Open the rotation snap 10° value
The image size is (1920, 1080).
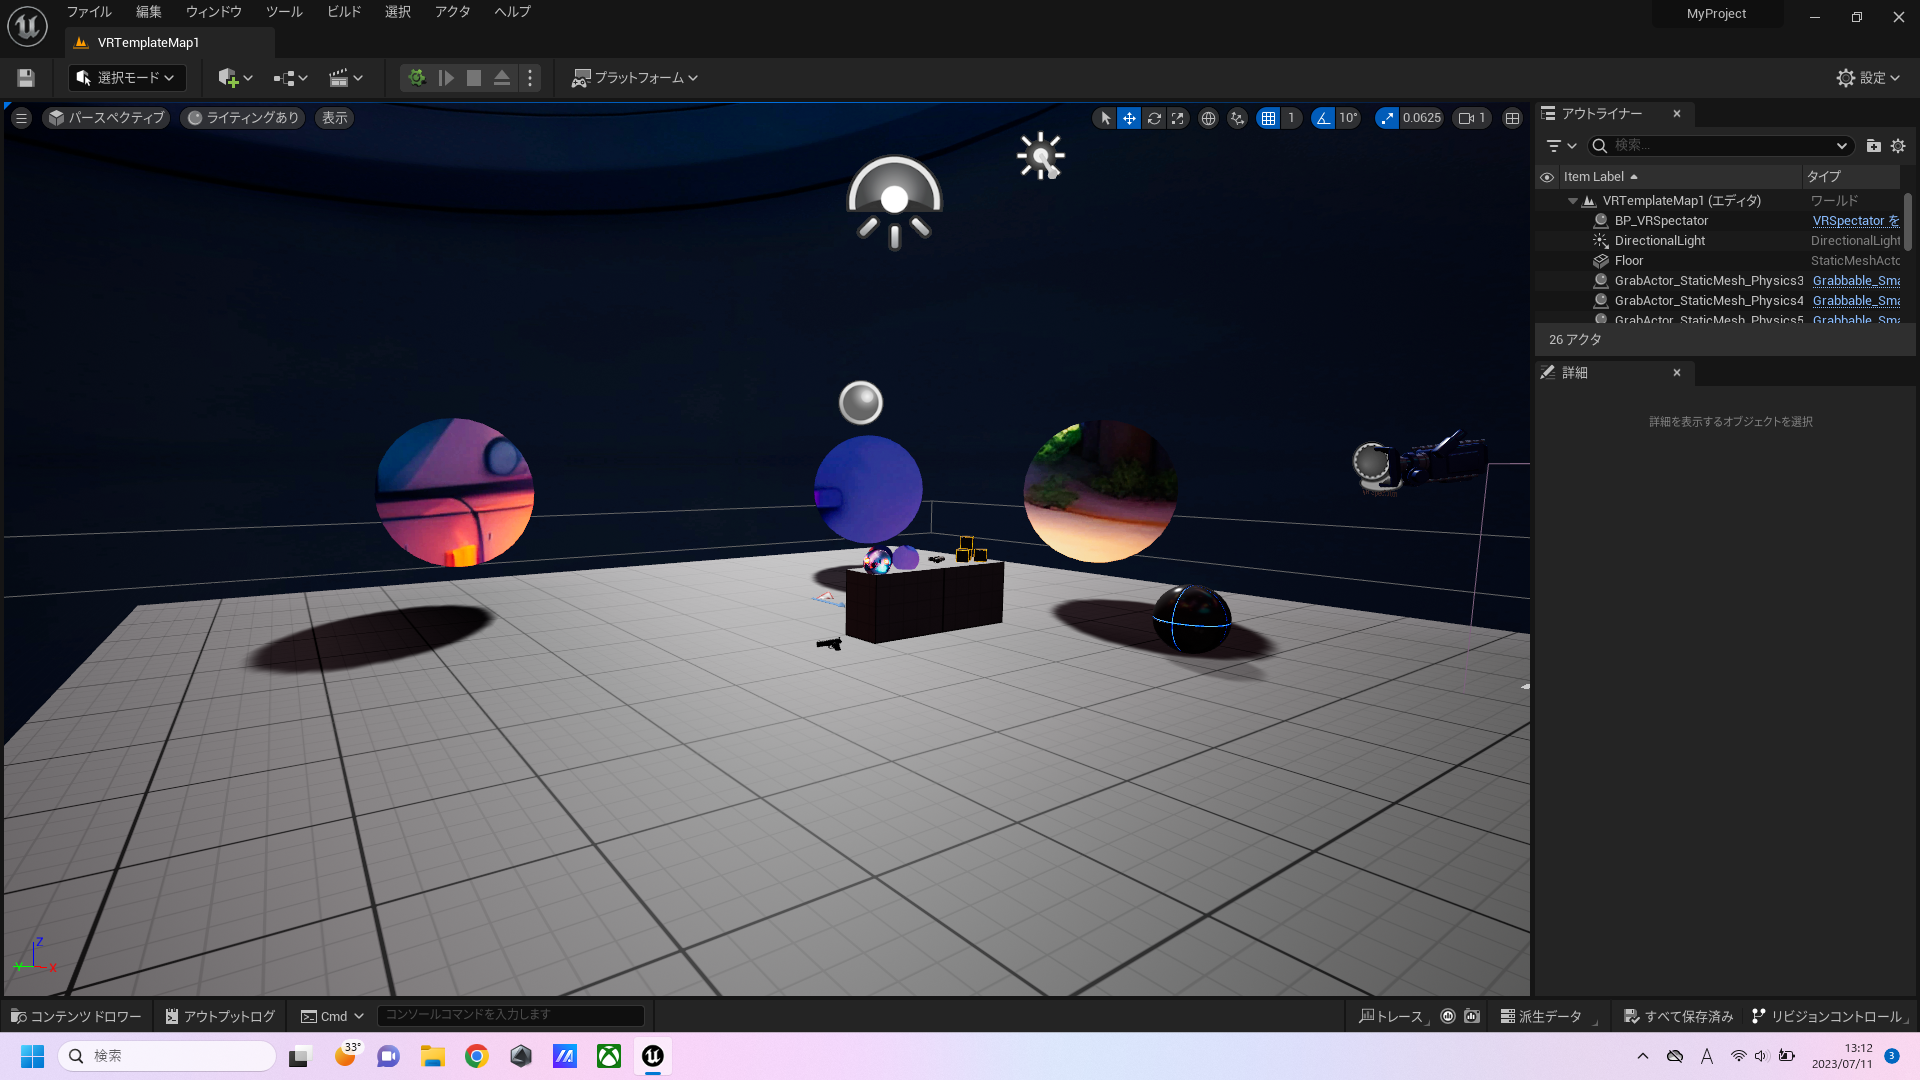click(x=1348, y=118)
